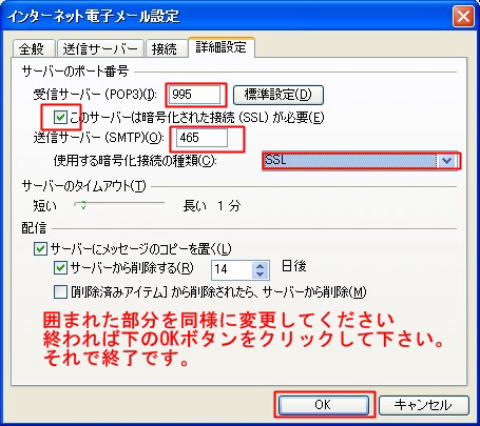Click the キャンセル button
This screenshot has height=426, width=480.
tap(424, 405)
